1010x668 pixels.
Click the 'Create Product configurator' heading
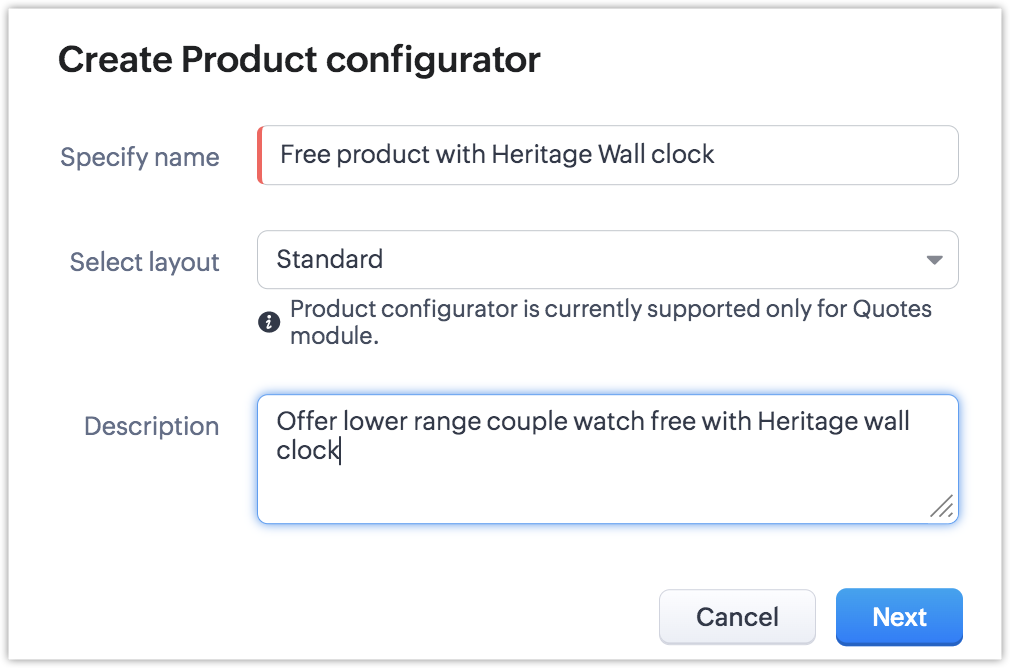click(x=299, y=60)
